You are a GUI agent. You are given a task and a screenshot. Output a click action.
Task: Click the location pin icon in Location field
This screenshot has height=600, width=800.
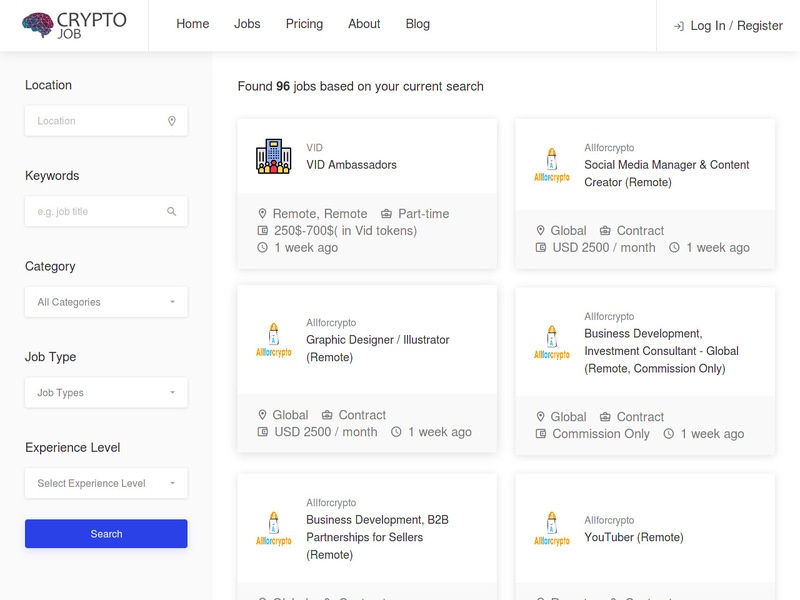[171, 121]
